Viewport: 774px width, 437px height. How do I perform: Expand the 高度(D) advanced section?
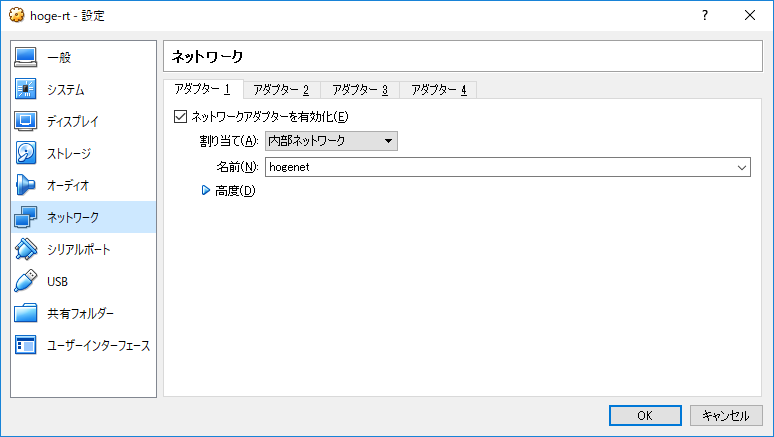pyautogui.click(x=229, y=190)
